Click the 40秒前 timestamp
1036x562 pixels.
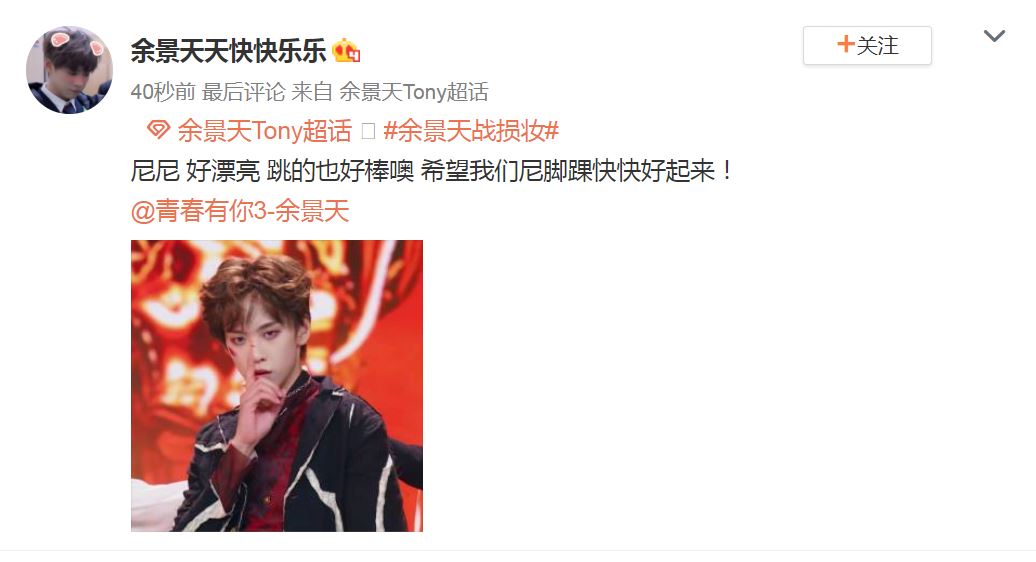163,92
